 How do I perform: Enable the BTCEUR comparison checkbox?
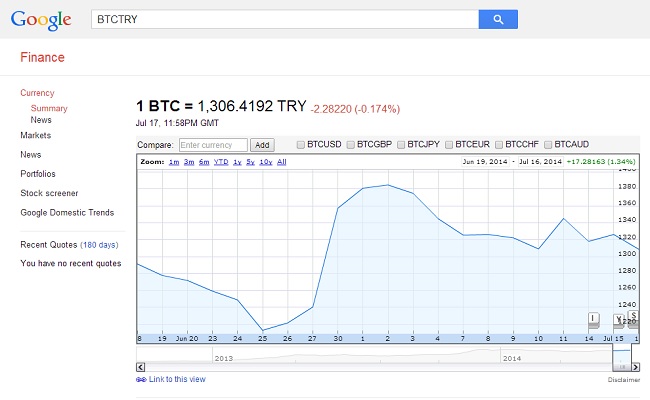tap(449, 145)
